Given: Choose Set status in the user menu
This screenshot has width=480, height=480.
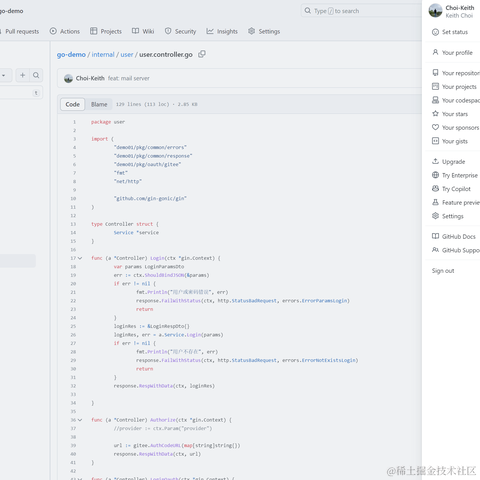Looking at the screenshot, I should [x=455, y=32].
